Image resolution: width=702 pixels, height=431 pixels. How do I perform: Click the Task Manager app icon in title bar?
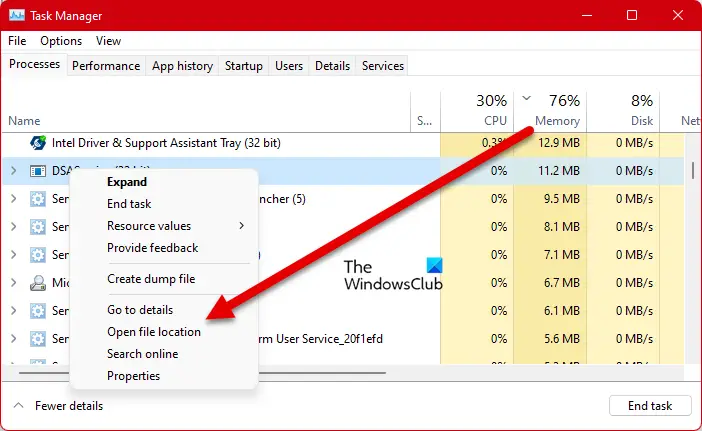coord(17,16)
